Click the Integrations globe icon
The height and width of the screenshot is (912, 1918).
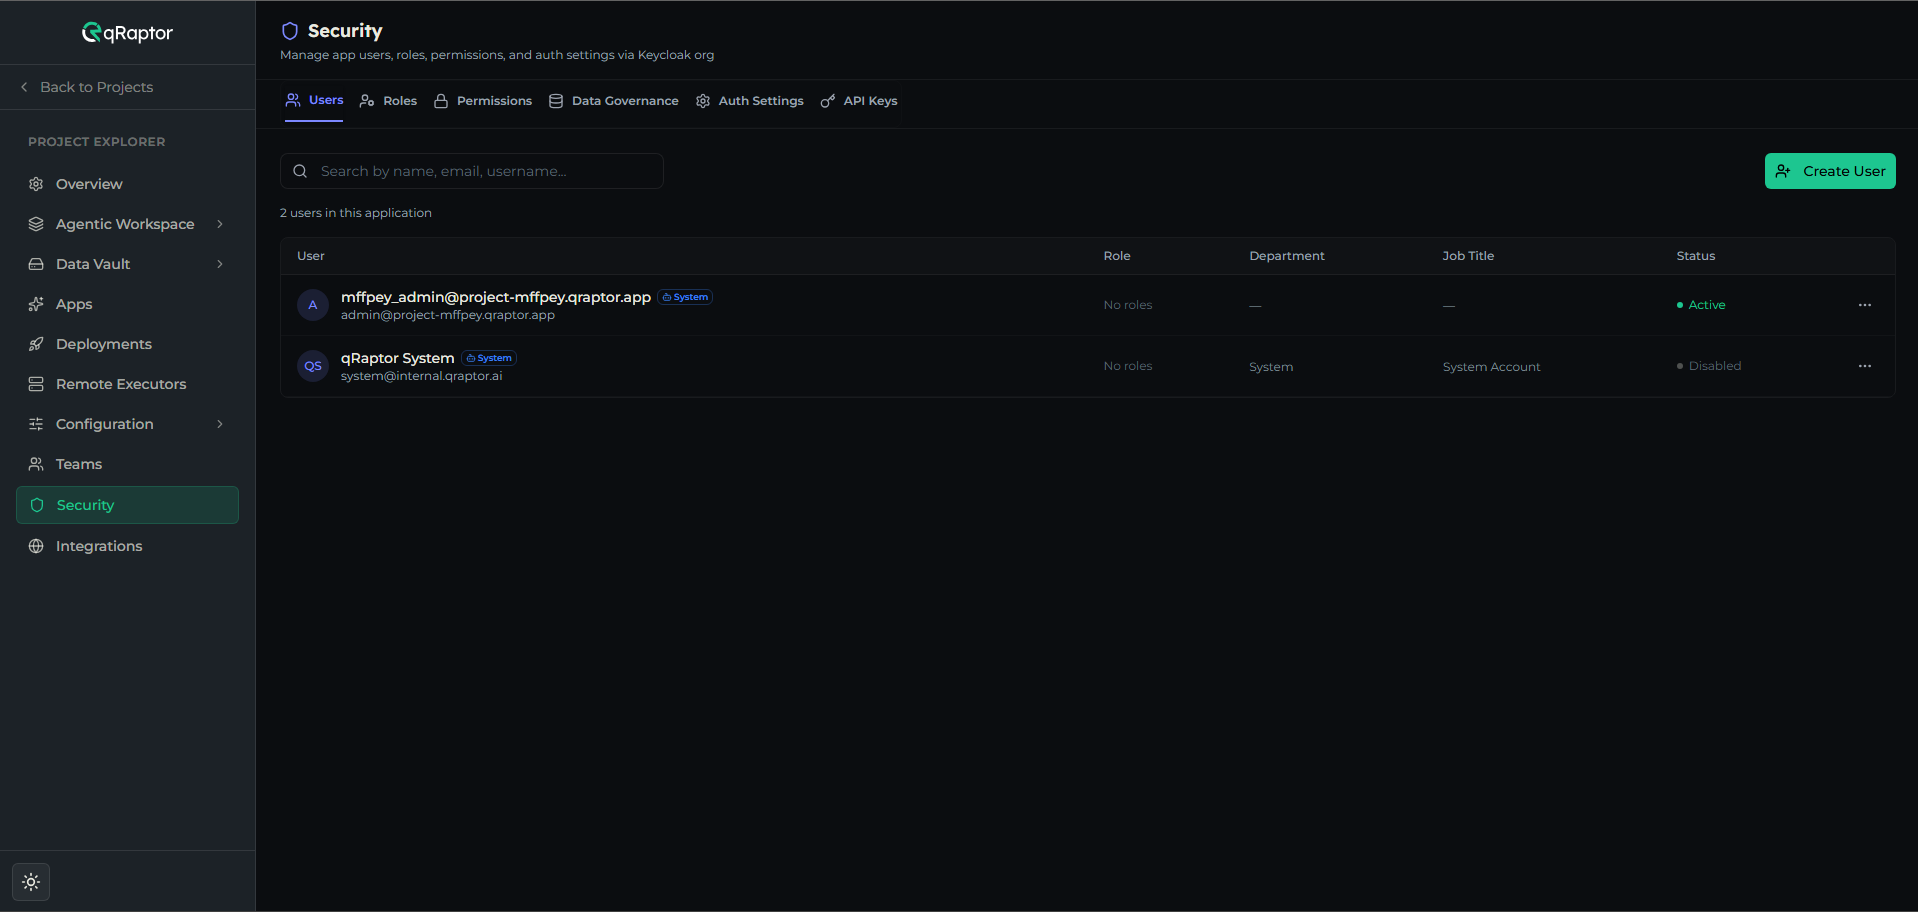tap(36, 546)
